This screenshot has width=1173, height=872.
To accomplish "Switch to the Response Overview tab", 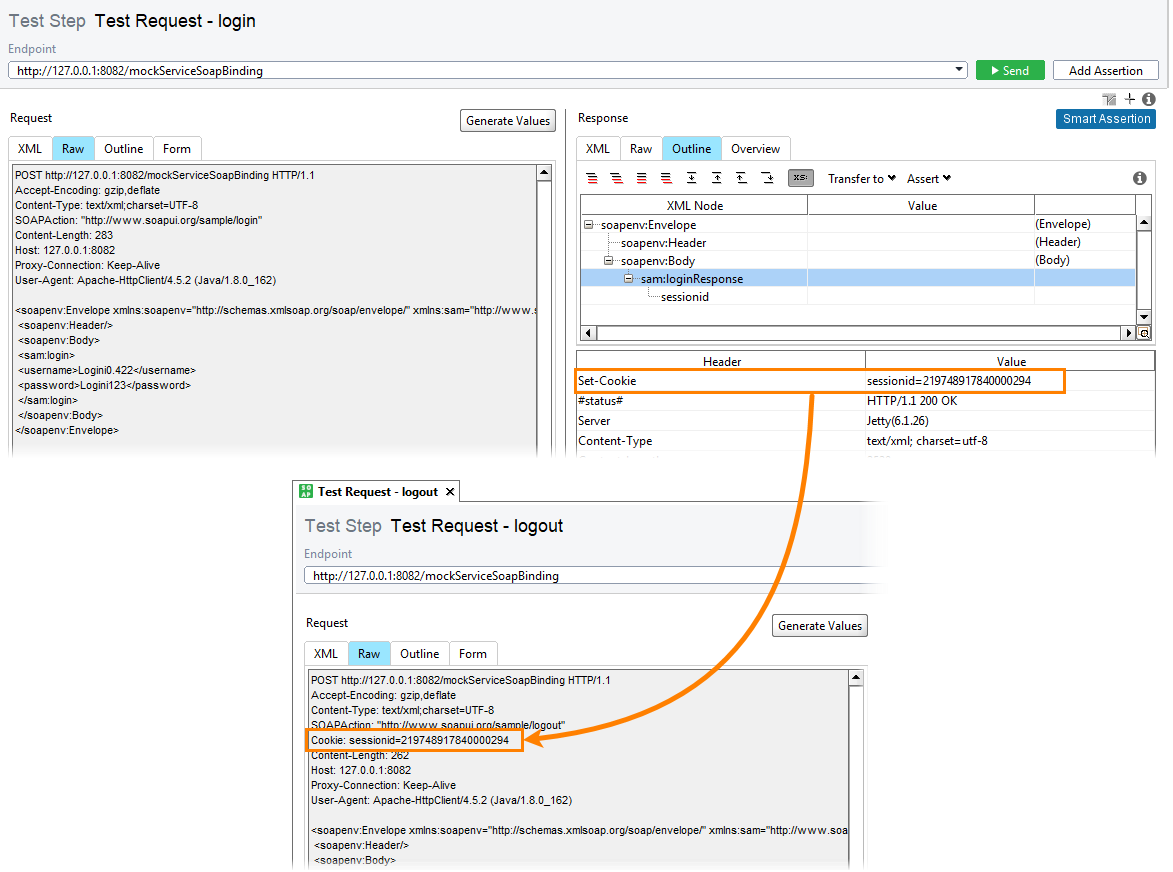I will [x=755, y=148].
